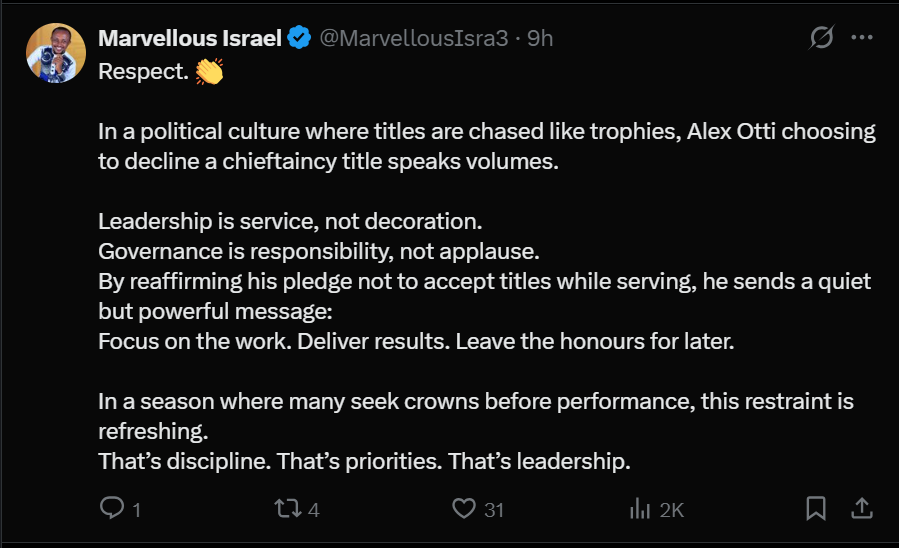
Task: Click the repost count of 4
Action: (314, 510)
